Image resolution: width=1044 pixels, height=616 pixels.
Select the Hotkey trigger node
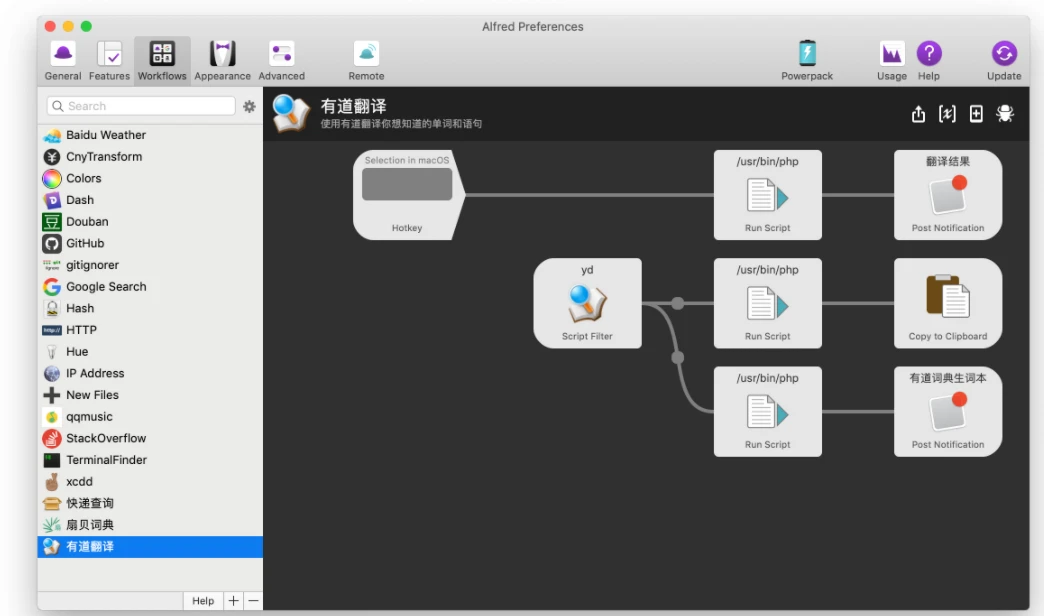pos(407,195)
